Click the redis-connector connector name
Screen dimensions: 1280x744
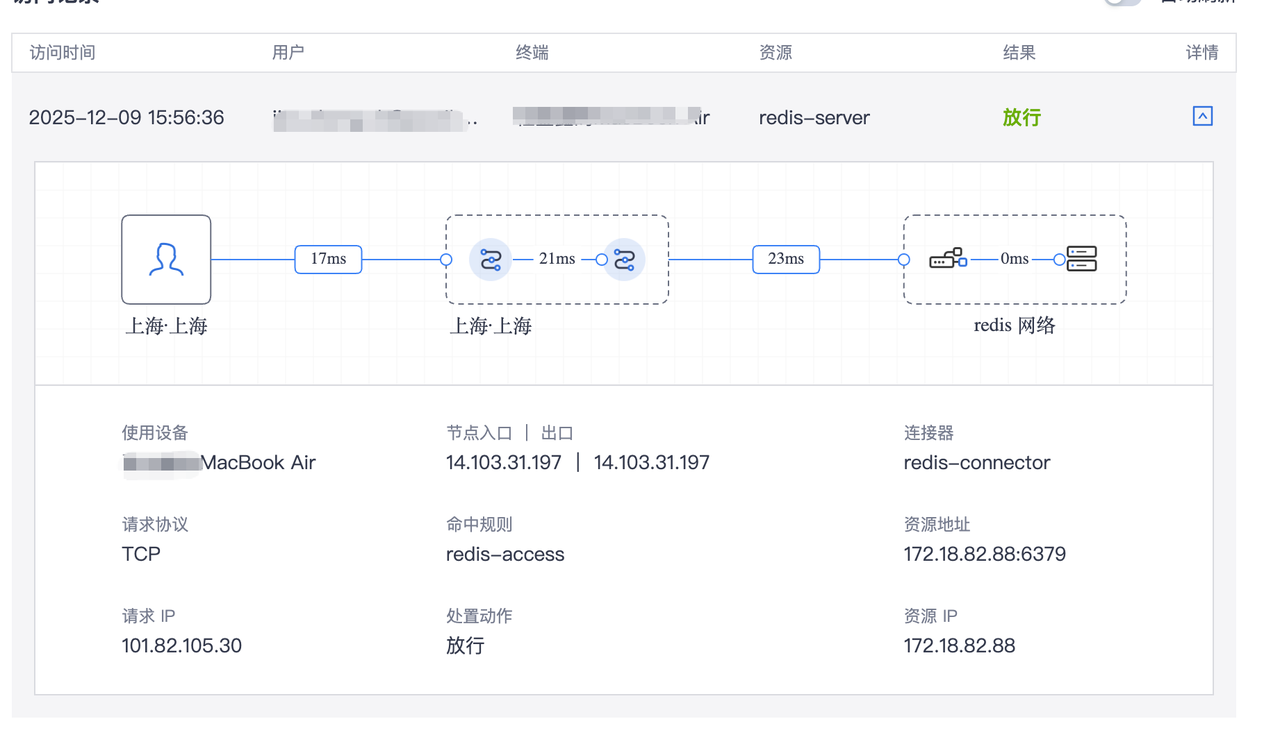[976, 463]
